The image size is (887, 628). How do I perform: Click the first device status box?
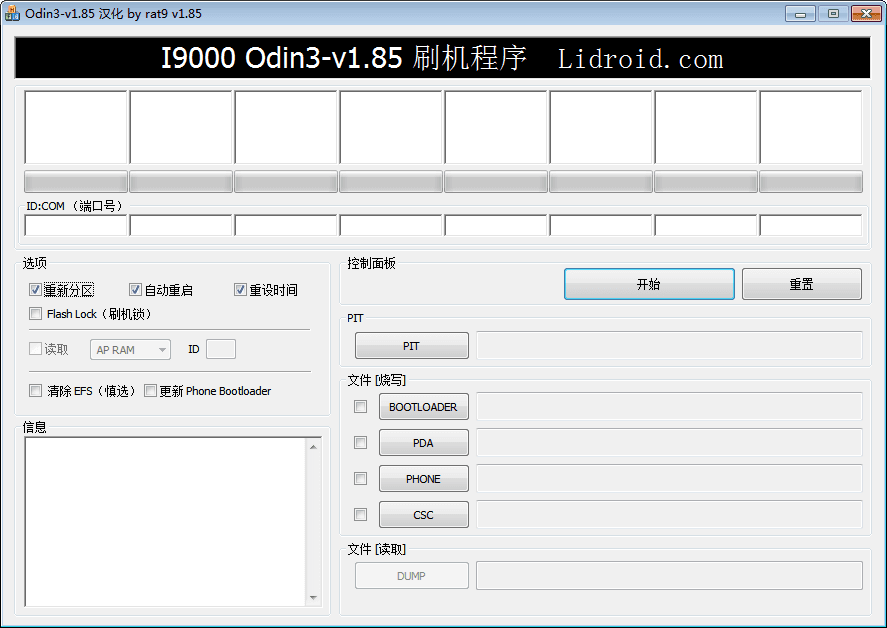pyautogui.click(x=76, y=127)
